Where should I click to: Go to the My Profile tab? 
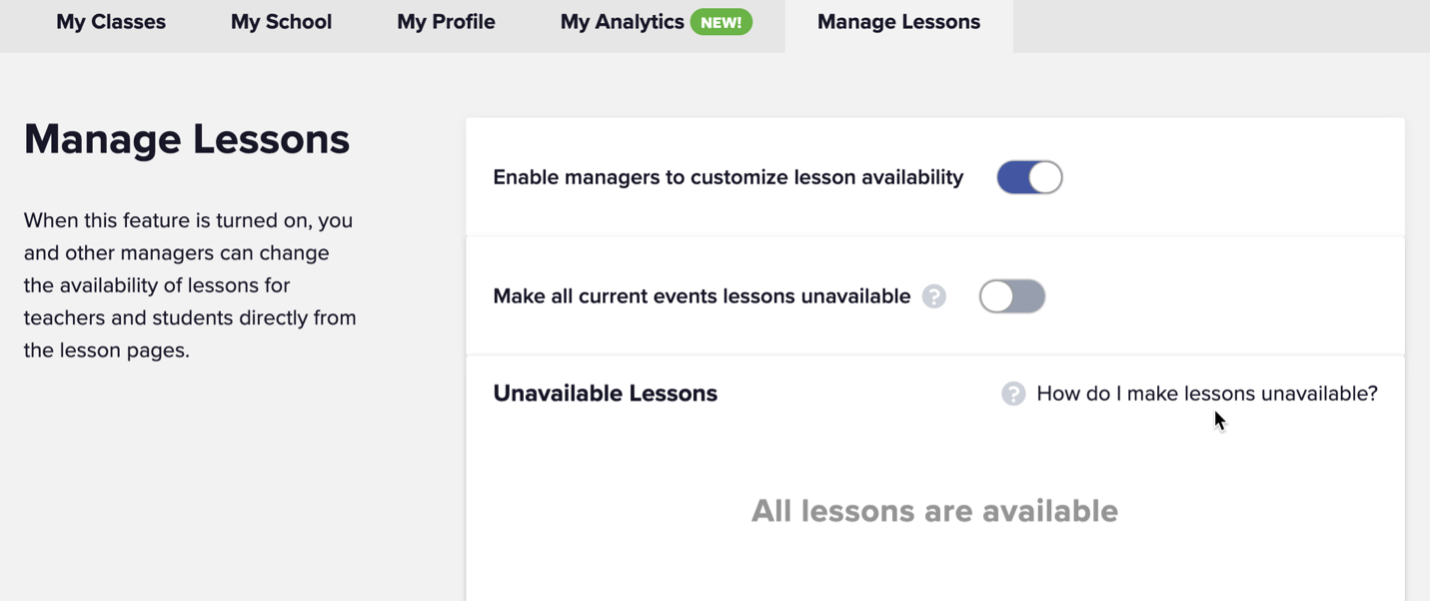point(446,22)
